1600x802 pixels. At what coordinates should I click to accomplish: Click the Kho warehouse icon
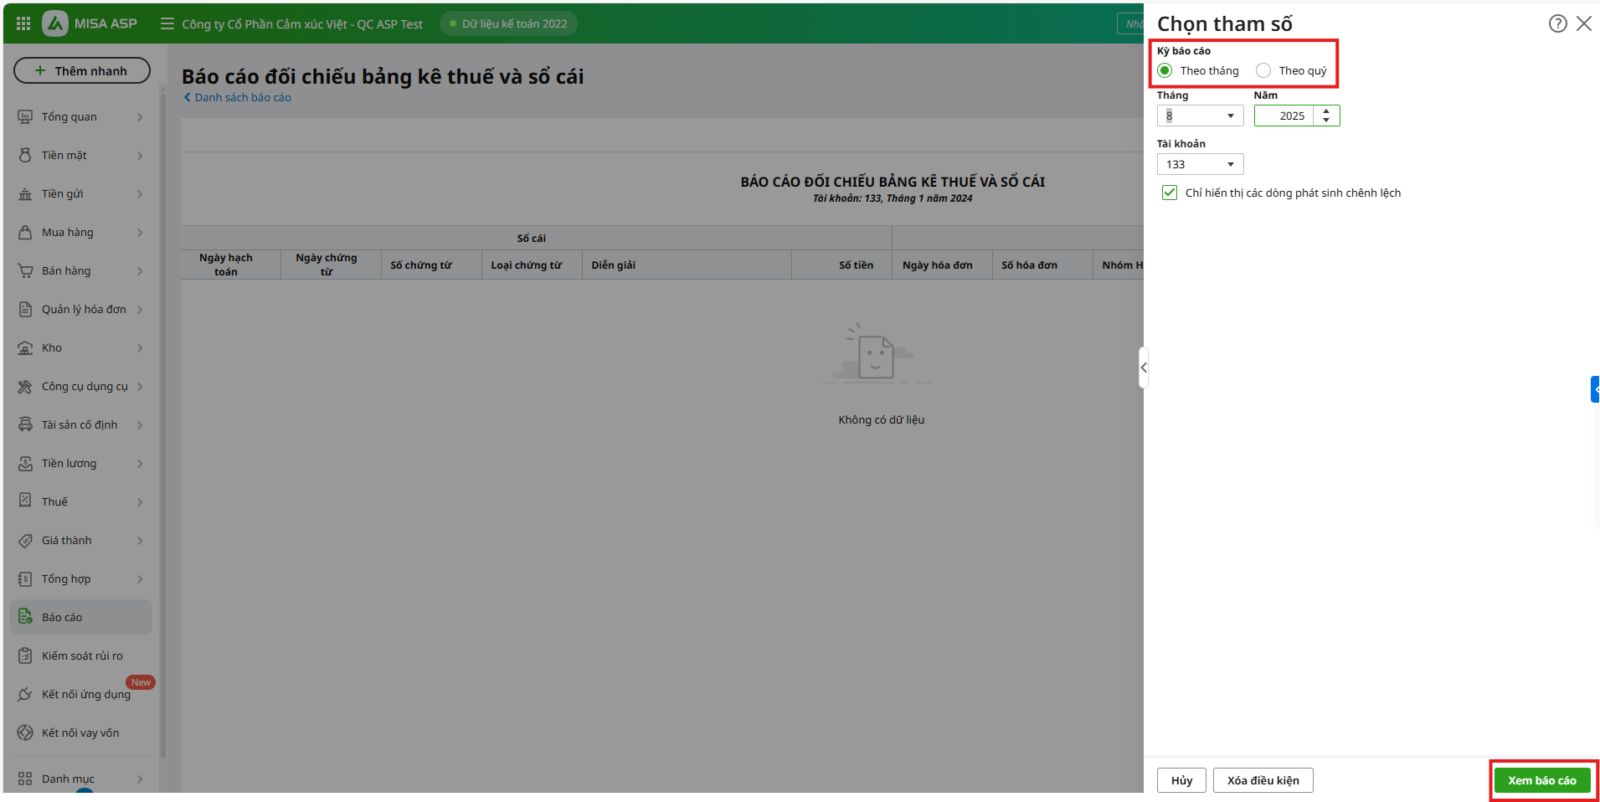pos(25,348)
